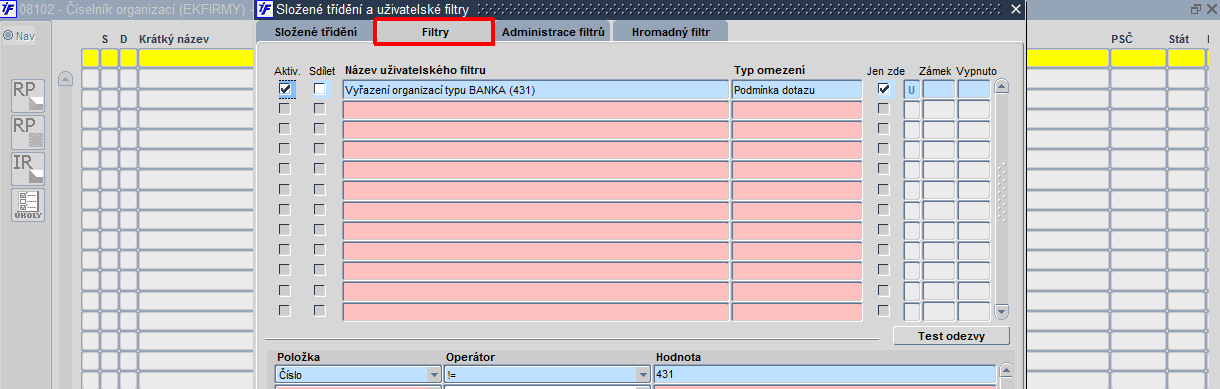Restore the Číselník organizací background window
Image resolution: width=1220 pixels, height=389 pixels.
(1196, 9)
